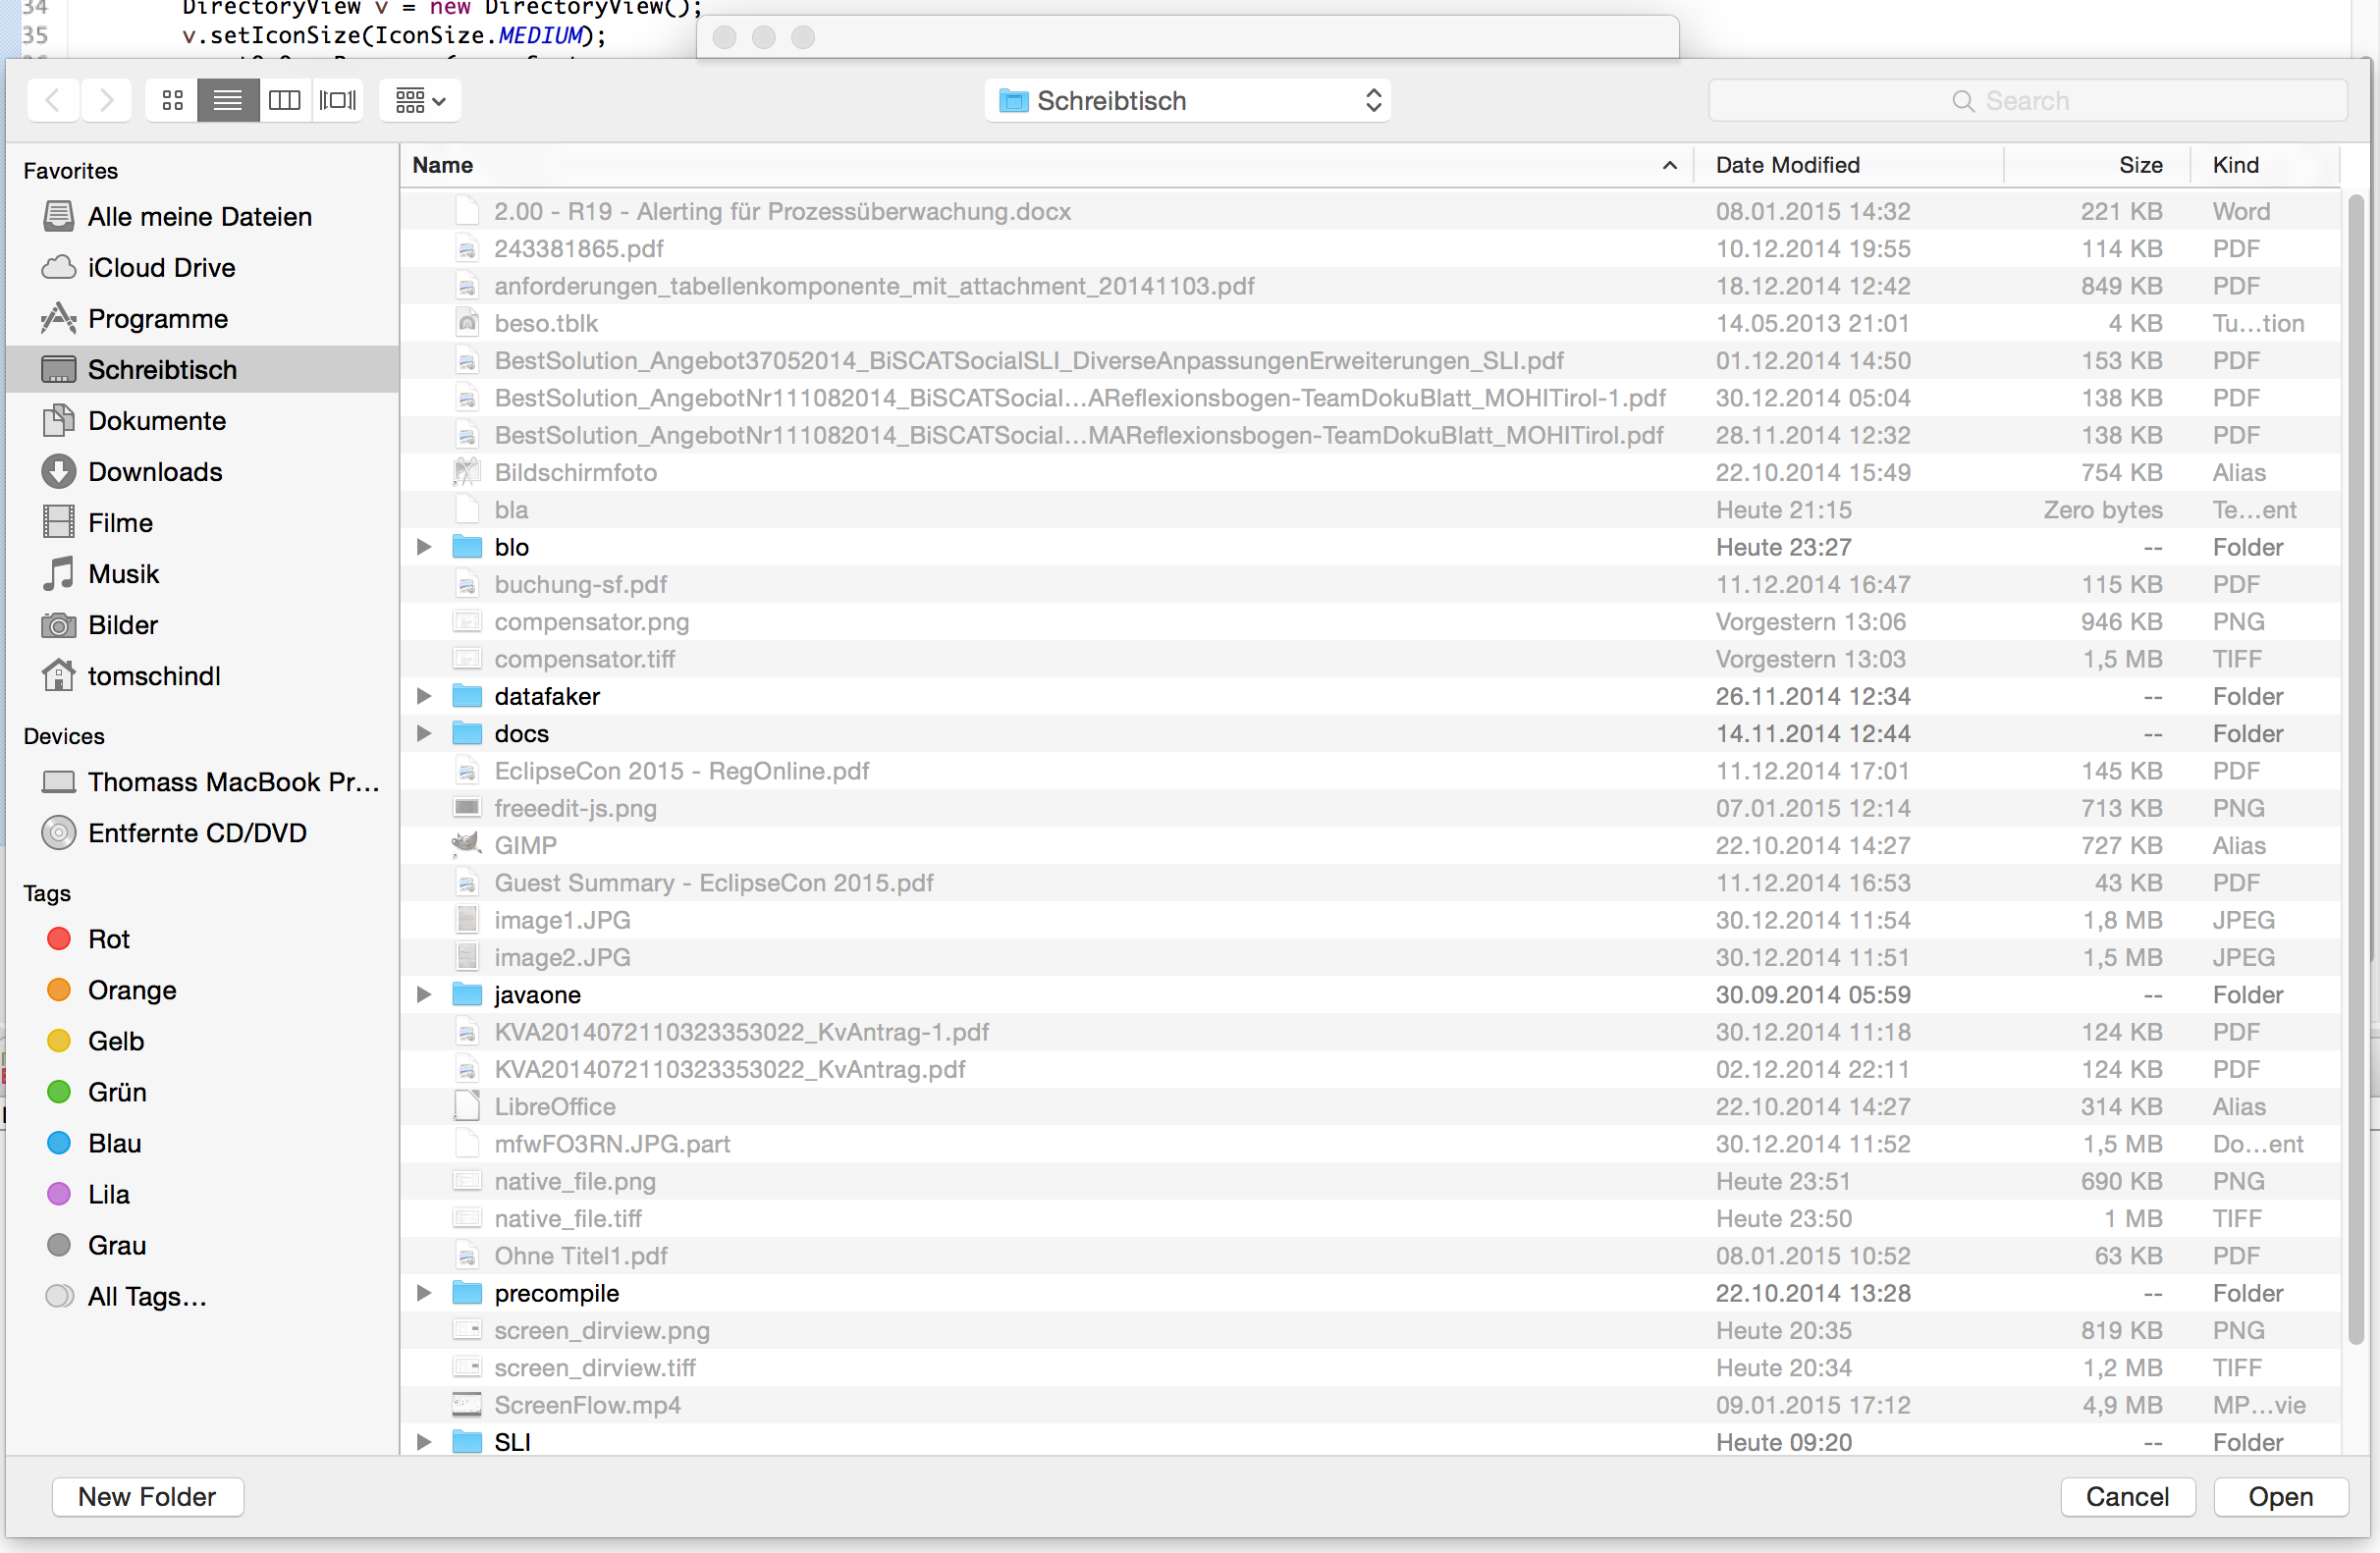This screenshot has width=2380, height=1553.
Task: Sort by Name column header
Action: click(x=1047, y=165)
